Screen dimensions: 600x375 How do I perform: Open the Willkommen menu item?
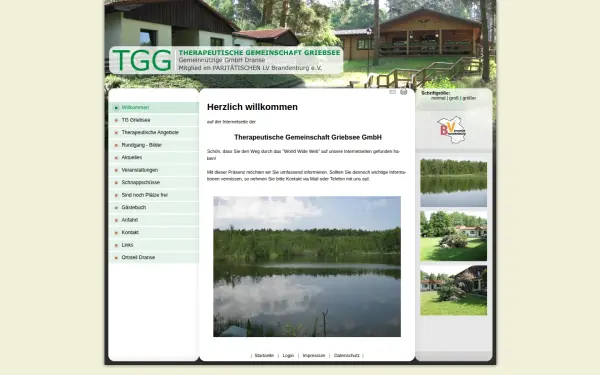pyautogui.click(x=153, y=108)
